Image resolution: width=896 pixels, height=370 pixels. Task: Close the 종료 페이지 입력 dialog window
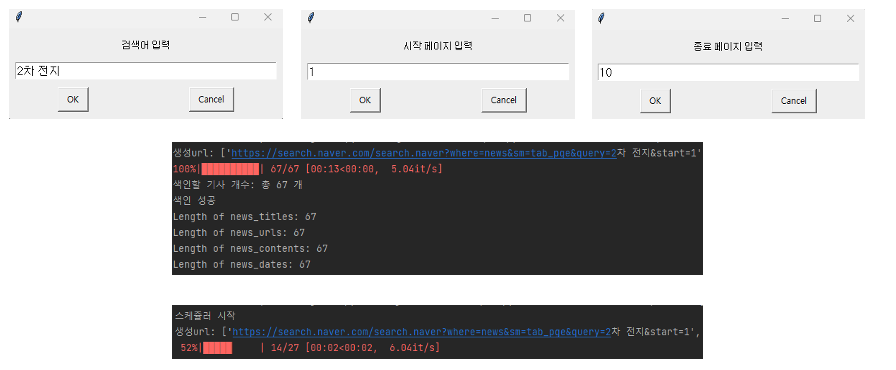coord(850,19)
